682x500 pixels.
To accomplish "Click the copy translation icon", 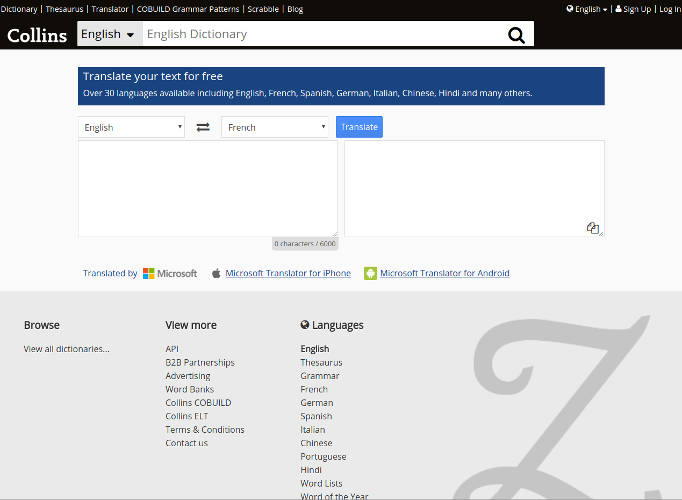I will 592,228.
